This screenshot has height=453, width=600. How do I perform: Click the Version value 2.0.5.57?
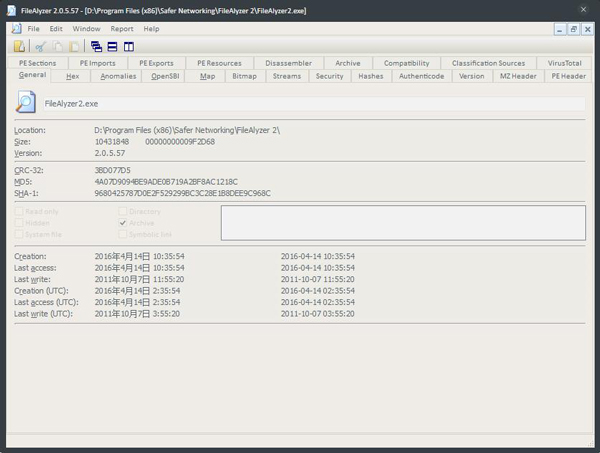(x=110, y=153)
